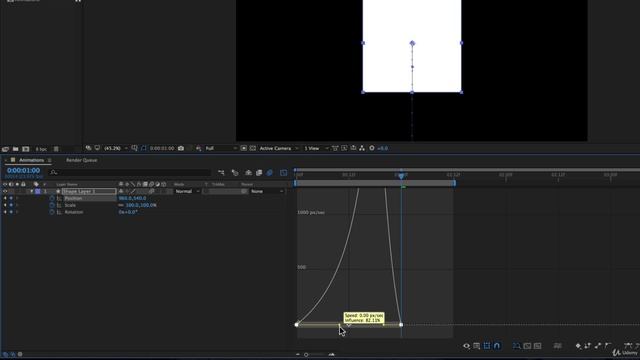
Task: Toggle the Rotation stopwatch
Action: coord(52,212)
